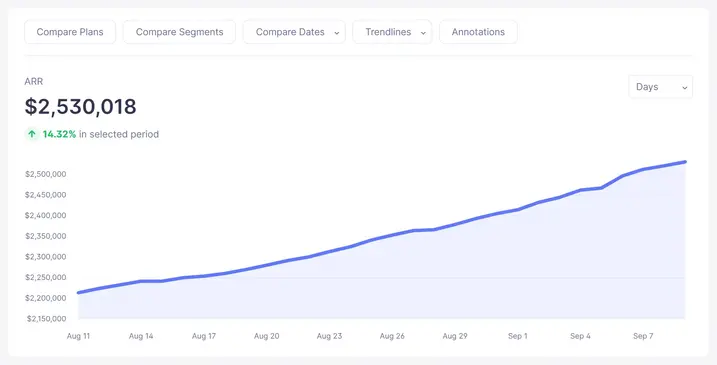Click the $2,400,000 y-axis label
Image resolution: width=717 pixels, height=365 pixels.
click(x=46, y=215)
